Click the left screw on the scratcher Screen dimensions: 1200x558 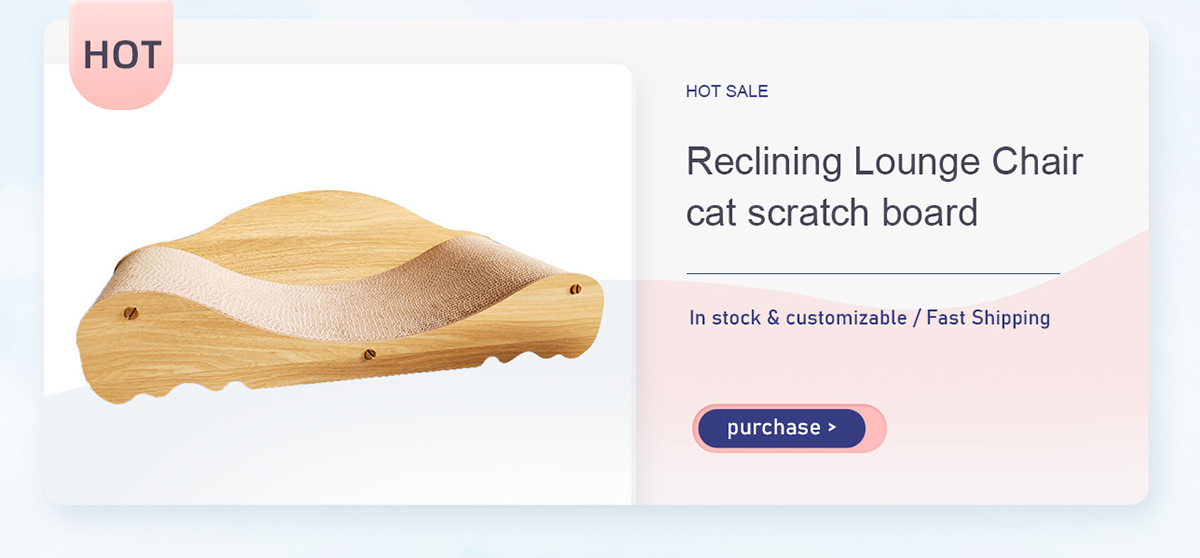point(127,312)
